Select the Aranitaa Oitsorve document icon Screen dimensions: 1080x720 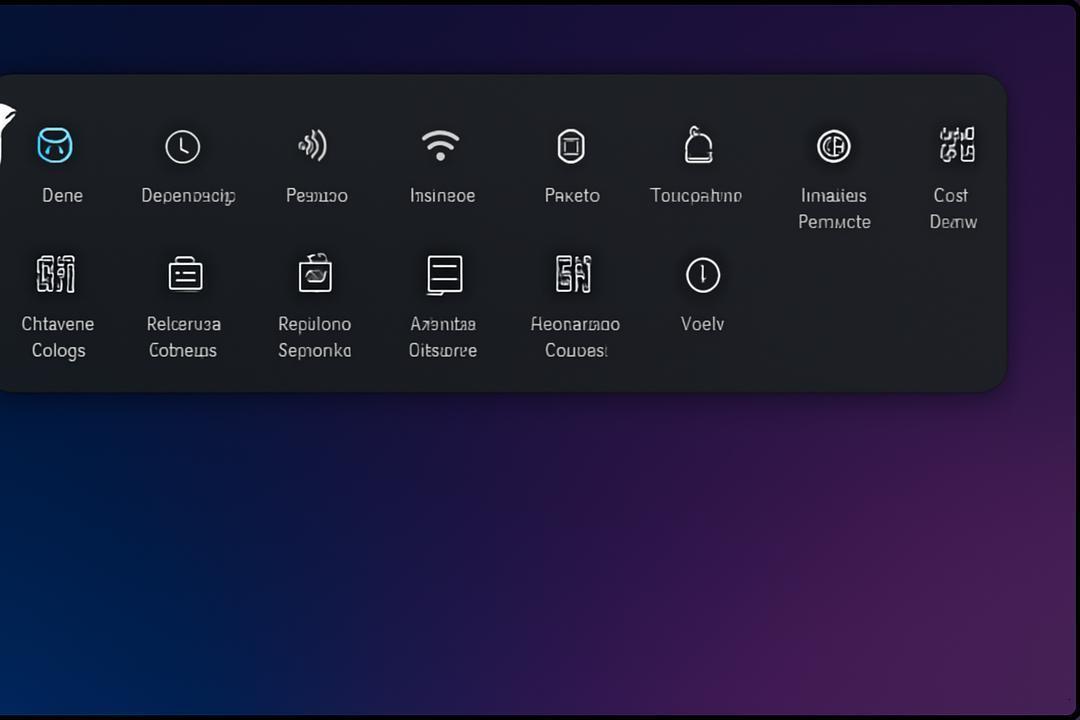click(x=444, y=274)
